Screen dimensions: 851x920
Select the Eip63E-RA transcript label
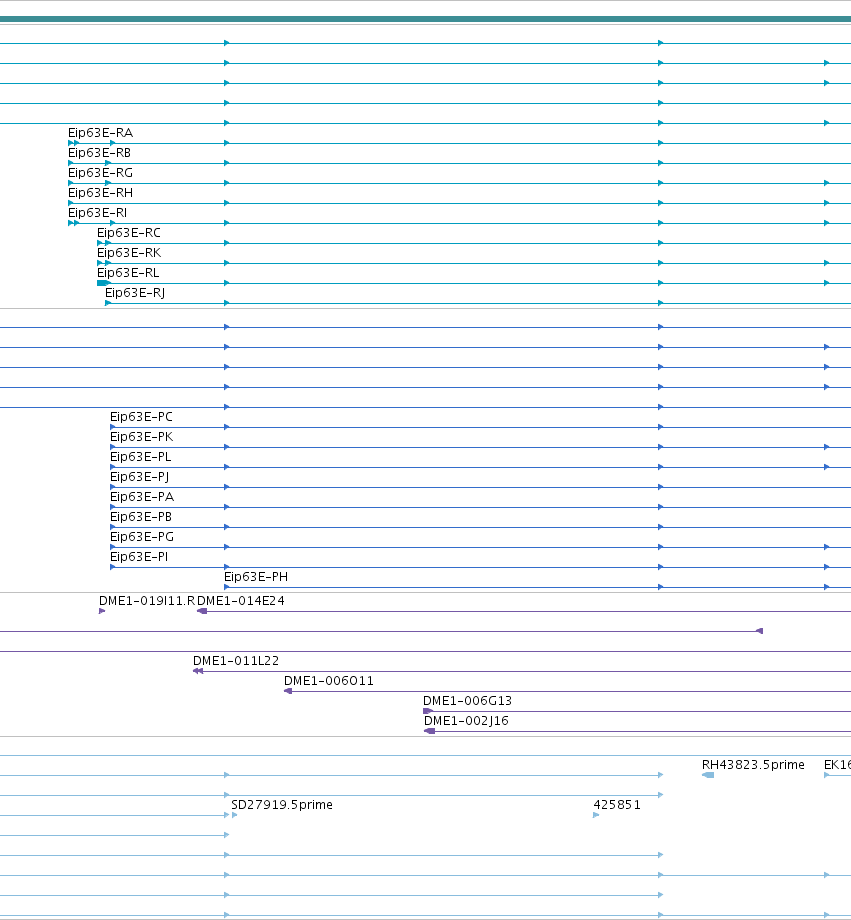point(100,133)
